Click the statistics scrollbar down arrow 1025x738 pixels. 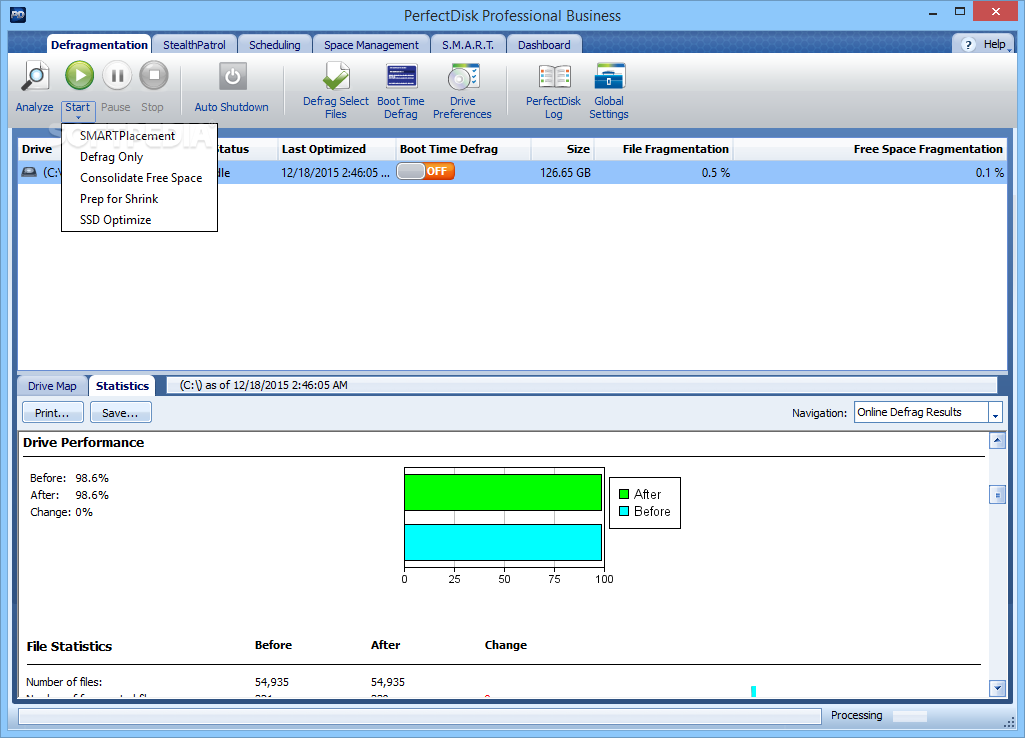pos(997,688)
